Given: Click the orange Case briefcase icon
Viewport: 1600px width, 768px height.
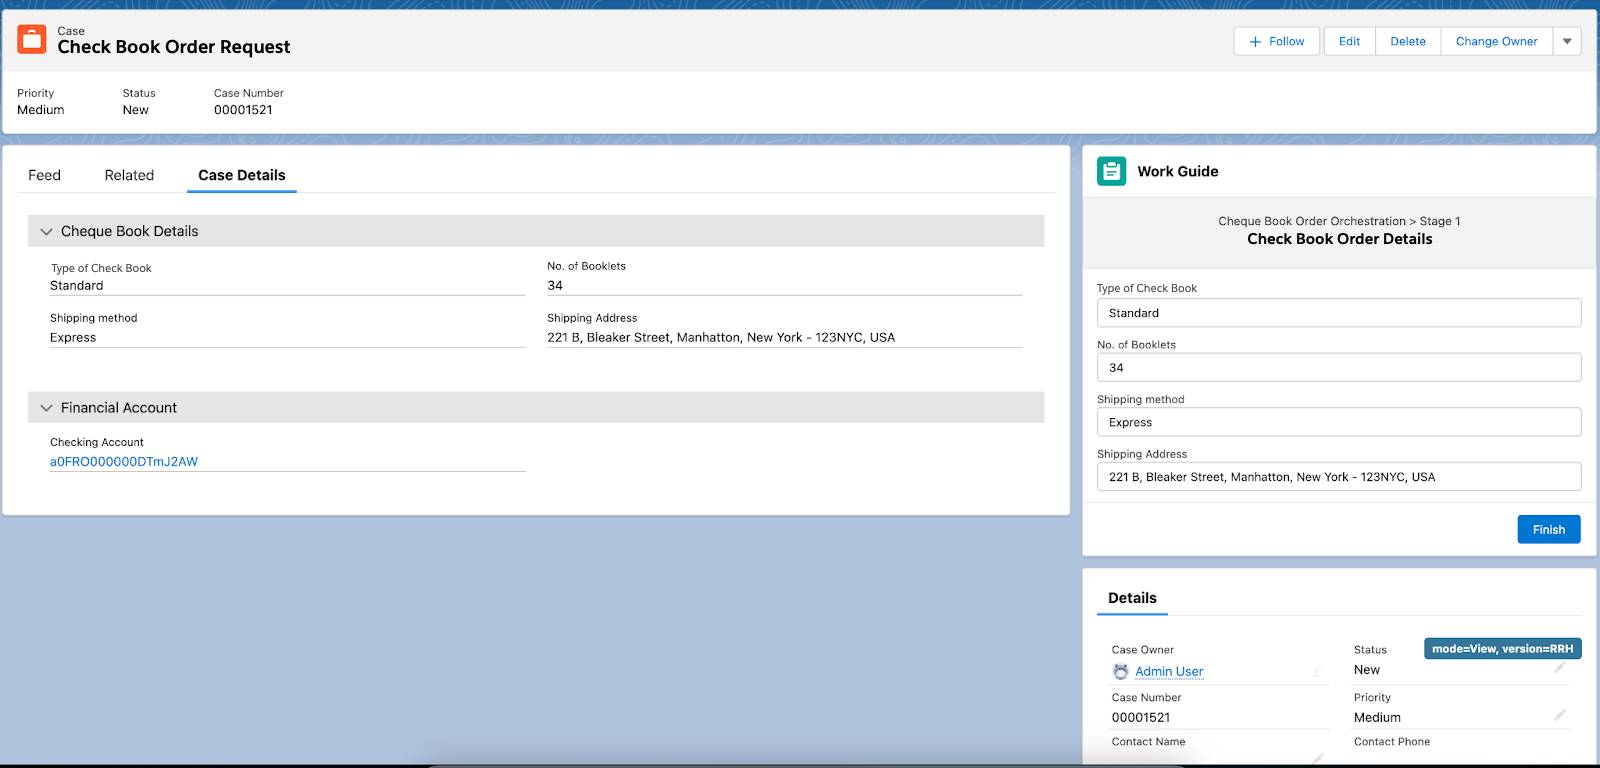Looking at the screenshot, I should pos(32,40).
